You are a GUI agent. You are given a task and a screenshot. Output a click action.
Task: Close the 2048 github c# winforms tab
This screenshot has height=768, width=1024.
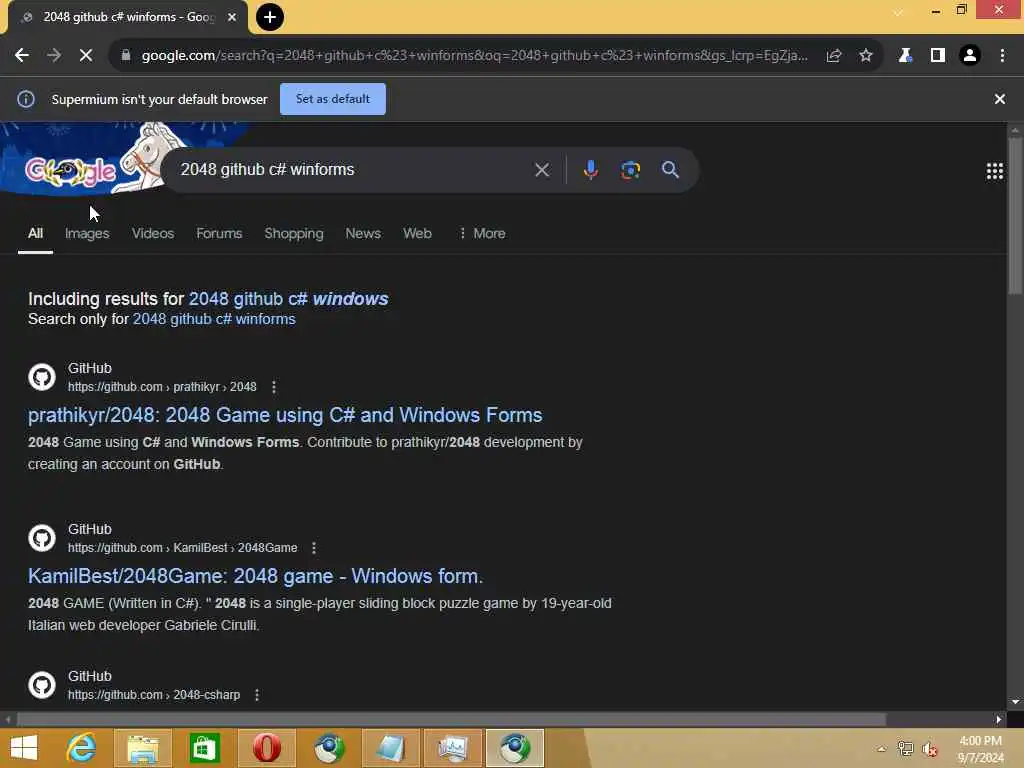point(232,17)
